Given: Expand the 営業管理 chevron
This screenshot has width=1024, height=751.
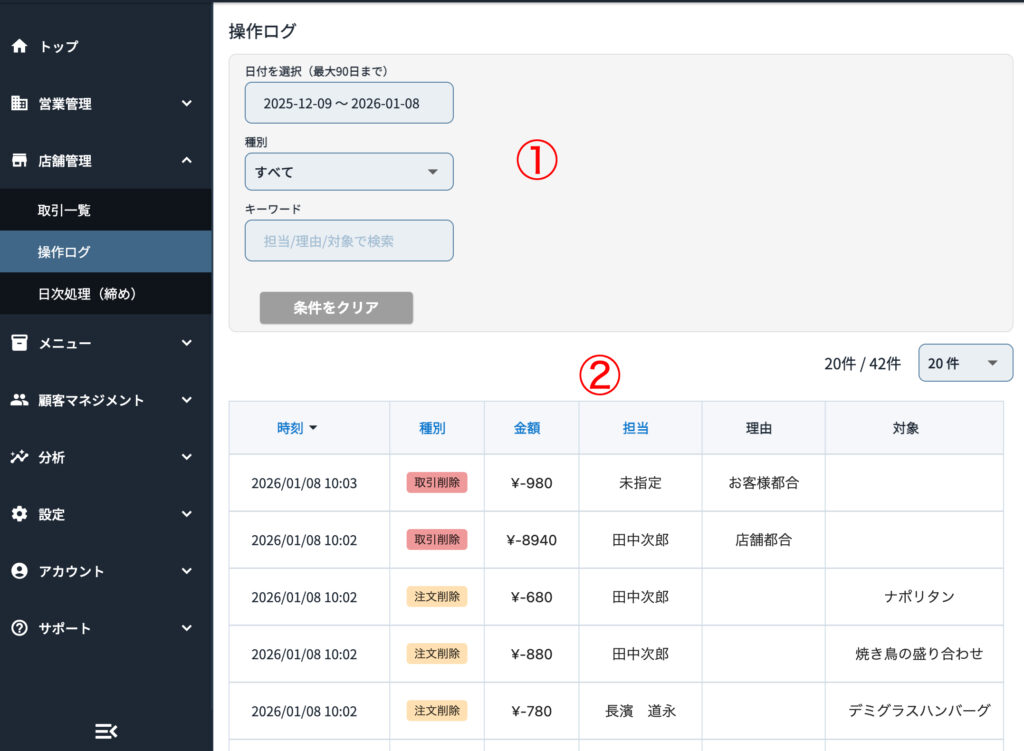Looking at the screenshot, I should (x=187, y=103).
